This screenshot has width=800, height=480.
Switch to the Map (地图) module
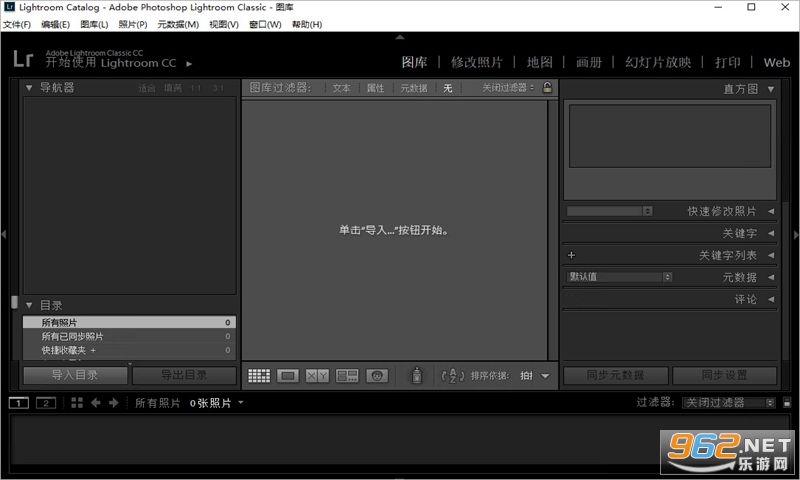(539, 62)
